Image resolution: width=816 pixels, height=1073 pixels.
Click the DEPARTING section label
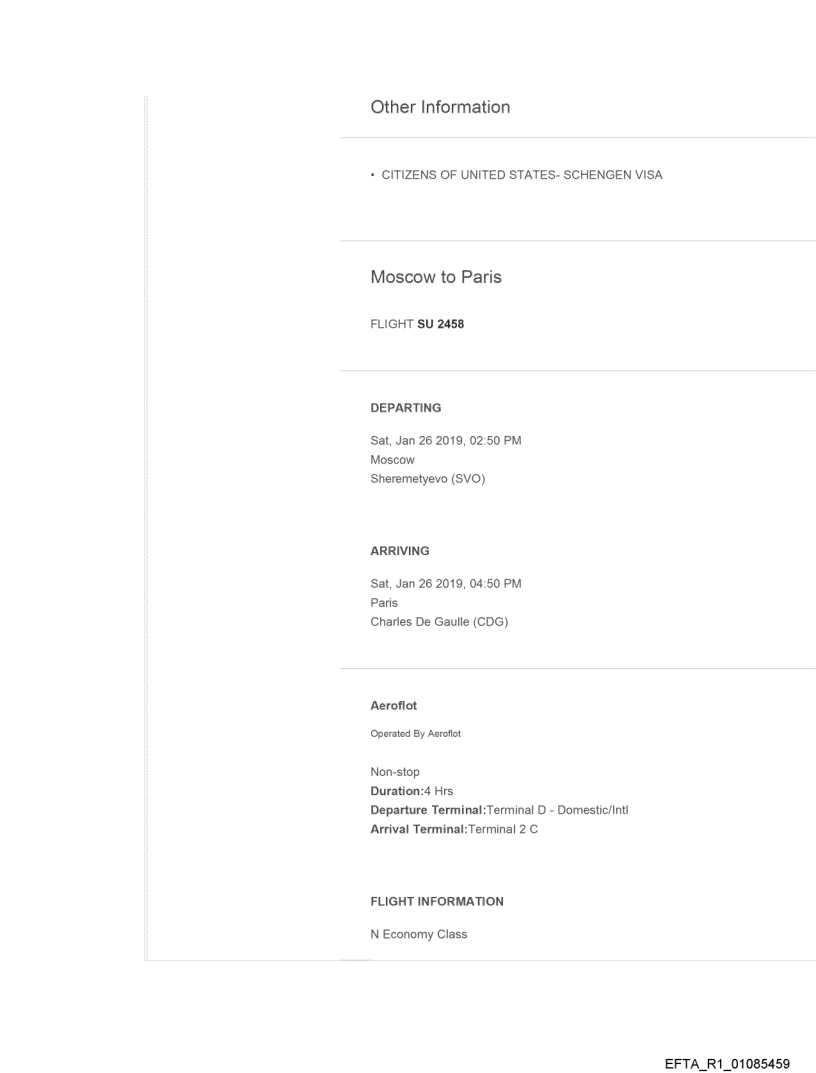click(406, 408)
